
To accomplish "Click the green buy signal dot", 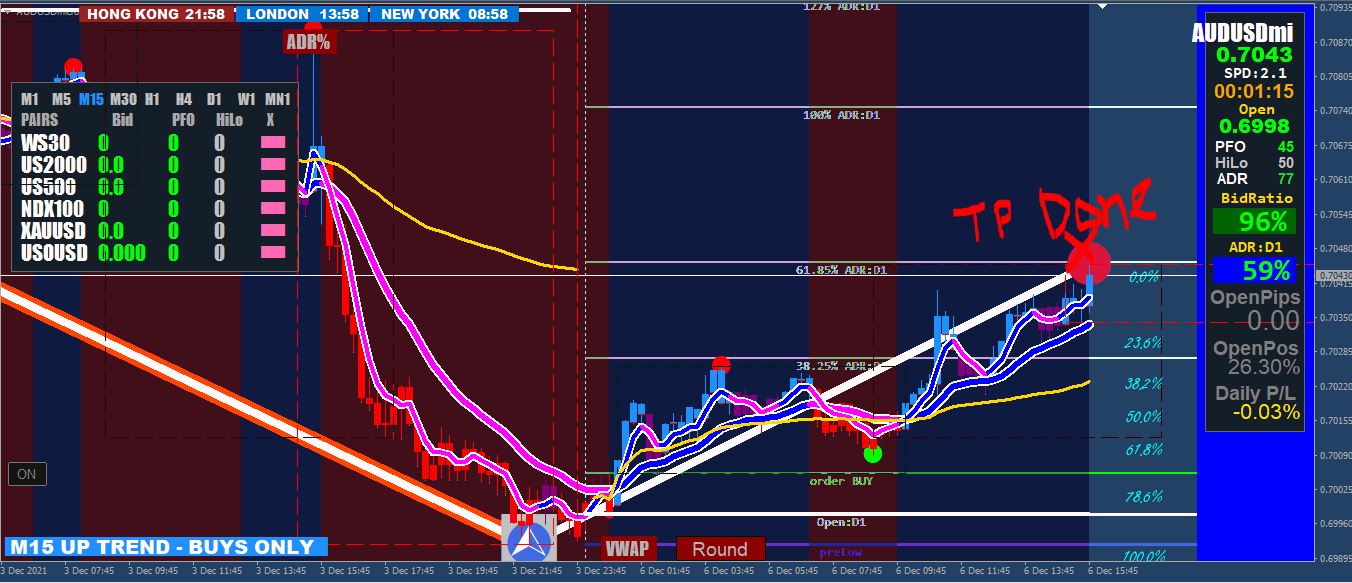I will coord(873,453).
